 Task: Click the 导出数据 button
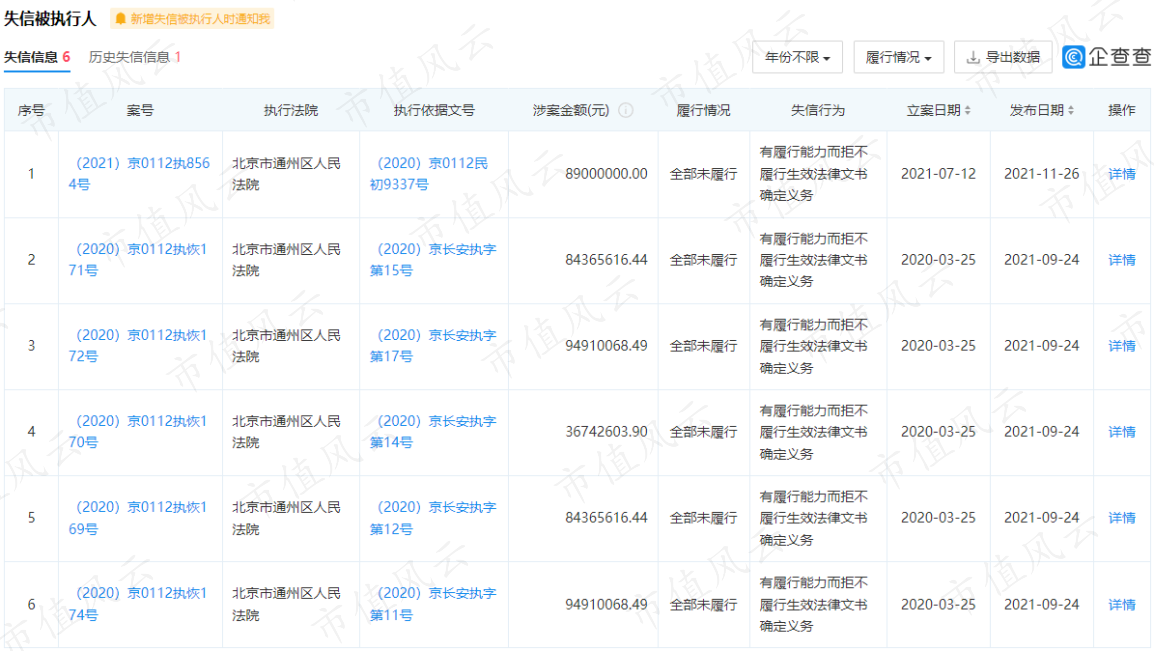[x=1003, y=57]
